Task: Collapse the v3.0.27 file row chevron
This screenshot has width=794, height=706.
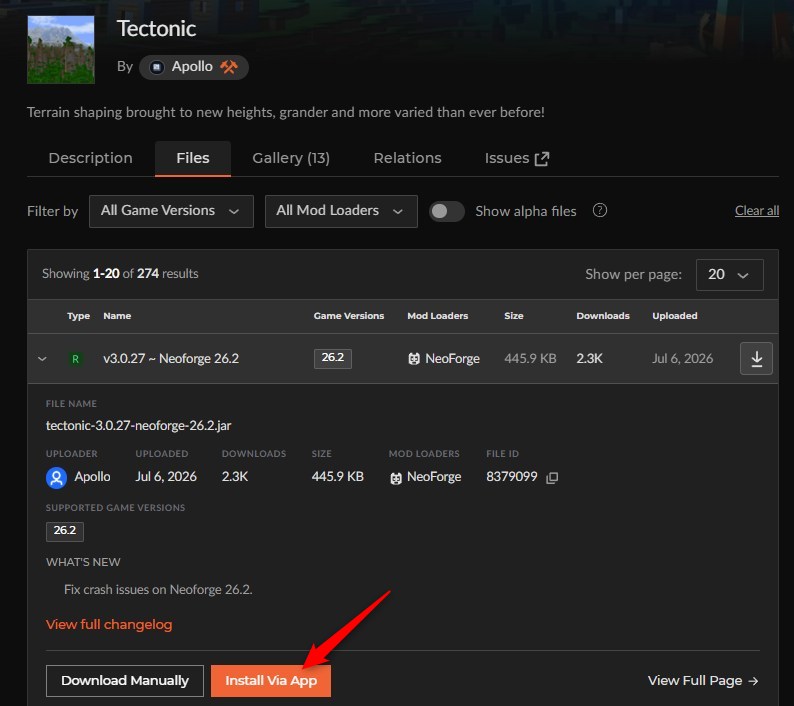Action: [43, 359]
